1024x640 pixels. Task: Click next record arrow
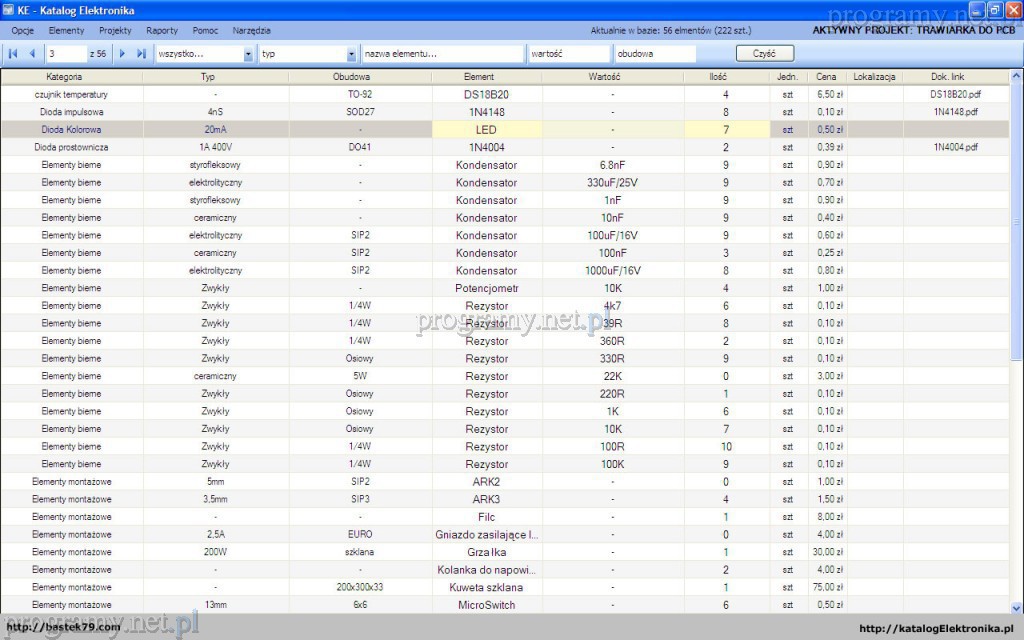point(123,54)
